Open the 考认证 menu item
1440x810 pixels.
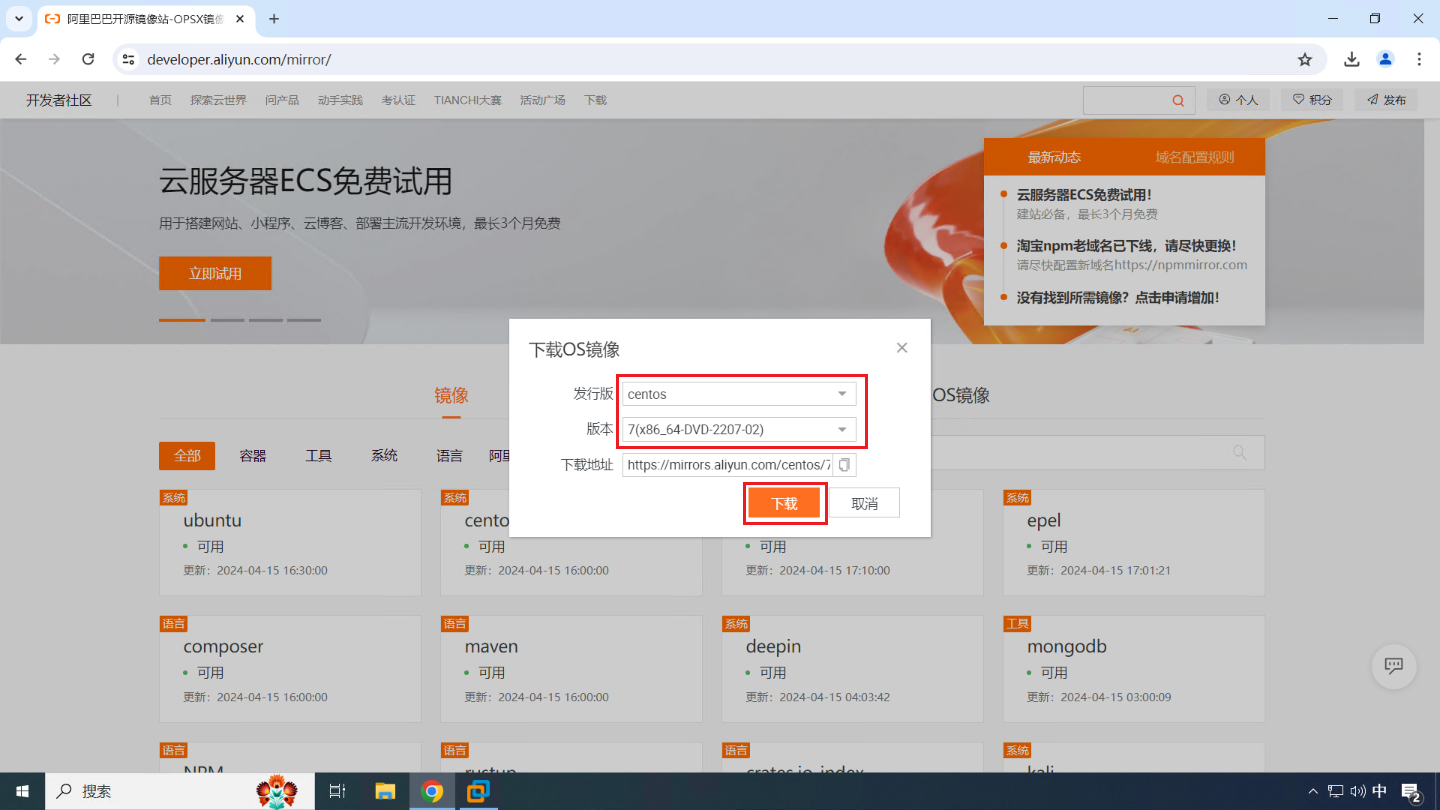pos(398,100)
